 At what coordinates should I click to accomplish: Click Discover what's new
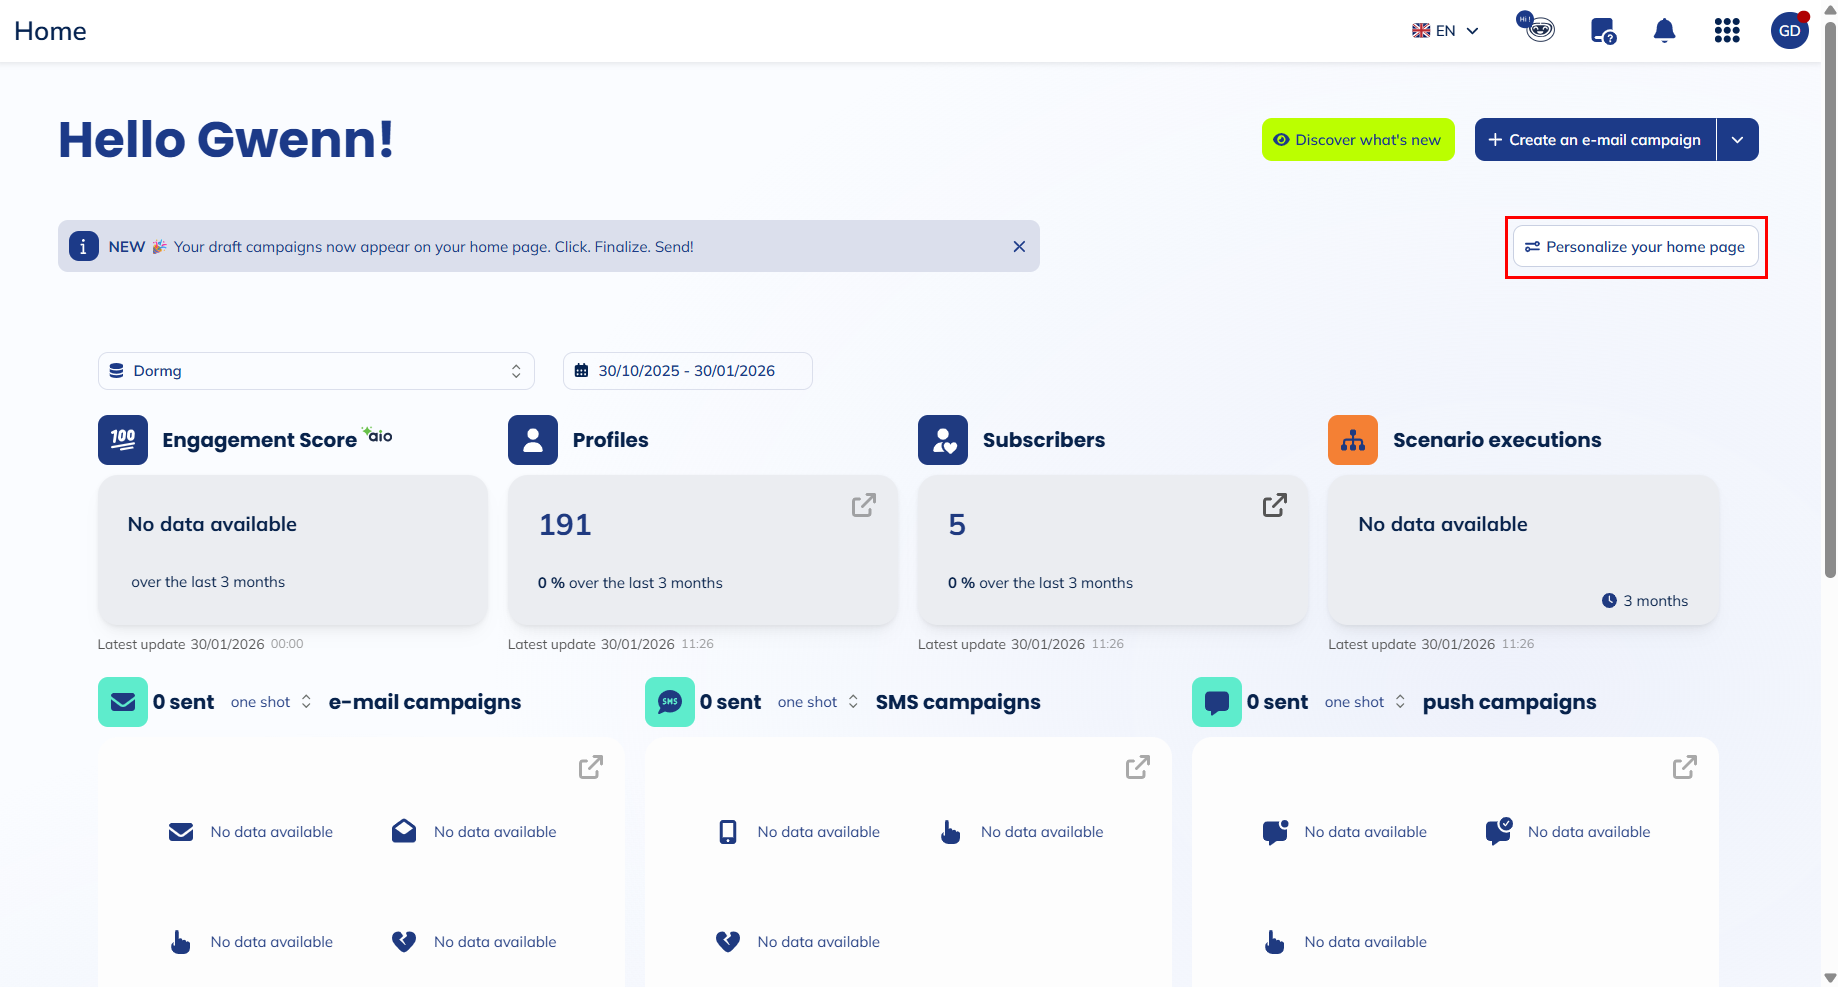[1358, 139]
